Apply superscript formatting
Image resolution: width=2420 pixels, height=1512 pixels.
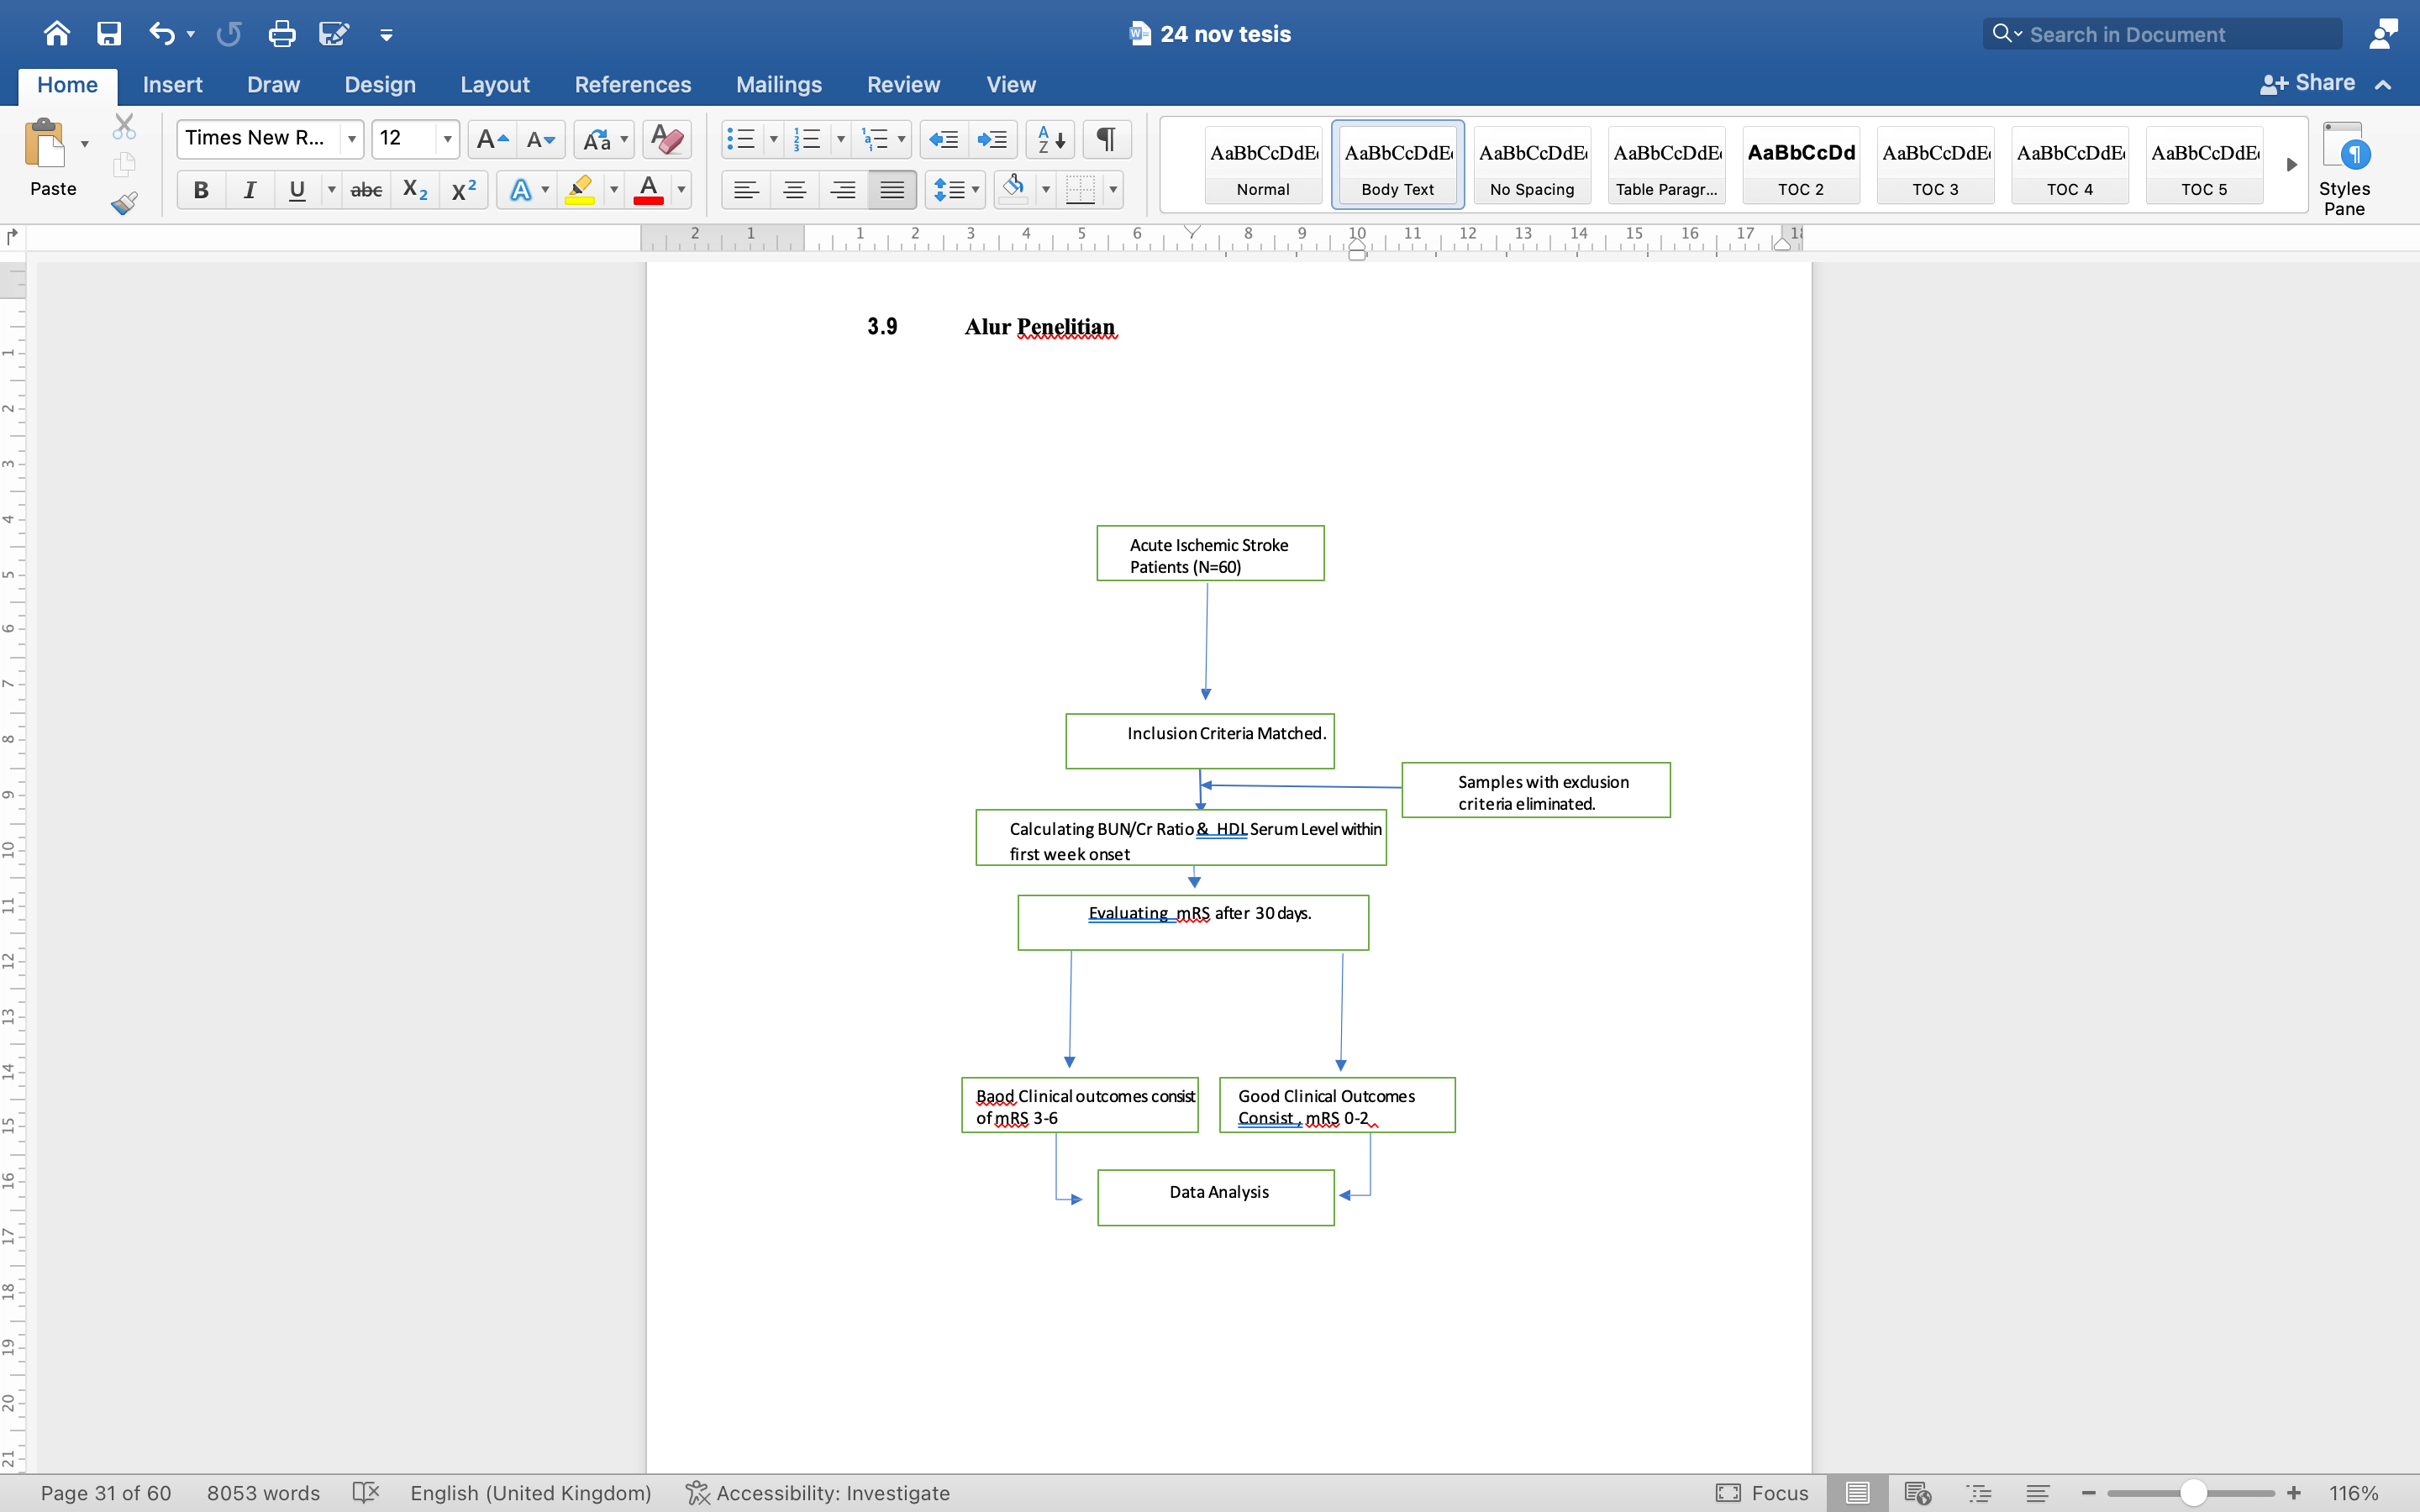pos(464,189)
